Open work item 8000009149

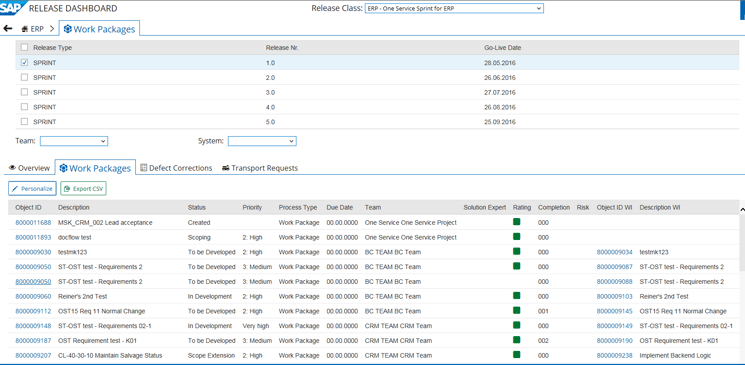pos(614,326)
